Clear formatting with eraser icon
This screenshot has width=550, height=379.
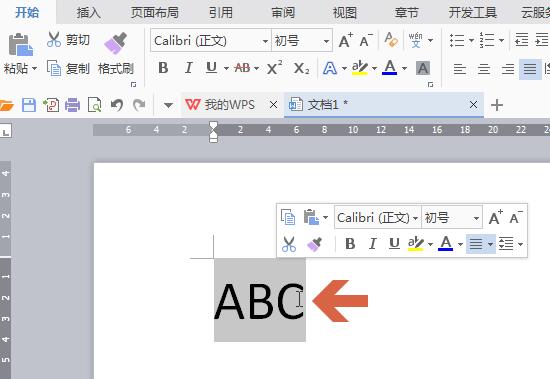click(x=391, y=40)
